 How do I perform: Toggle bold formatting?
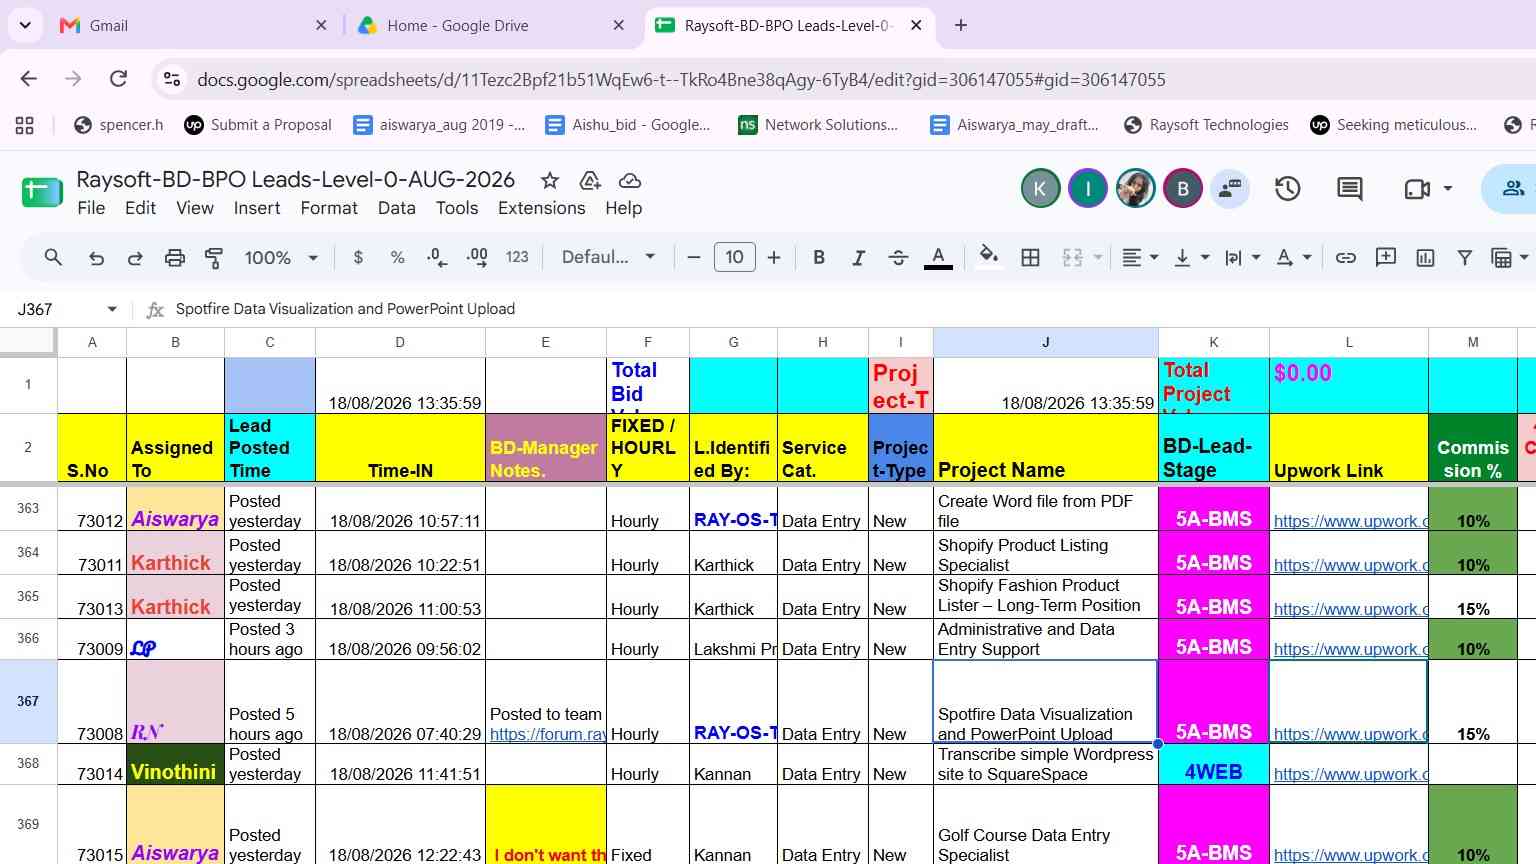pos(819,258)
